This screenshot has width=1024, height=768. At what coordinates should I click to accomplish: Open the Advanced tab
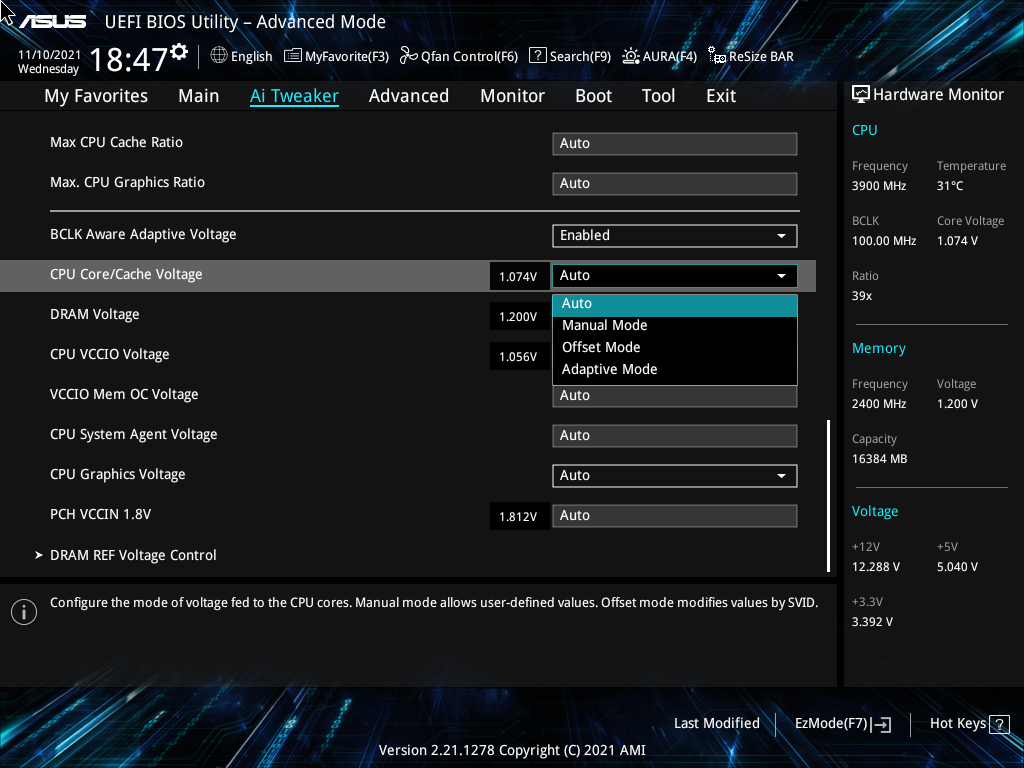tap(409, 96)
